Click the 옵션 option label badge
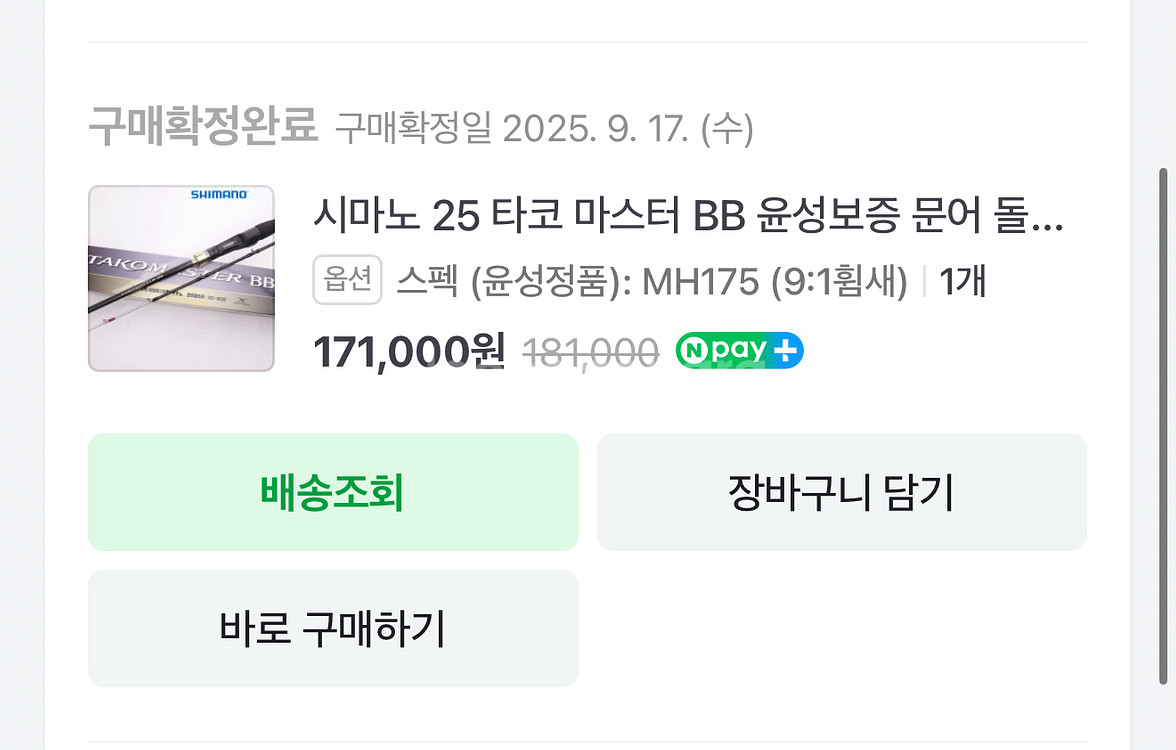This screenshot has width=1176, height=750. [347, 281]
